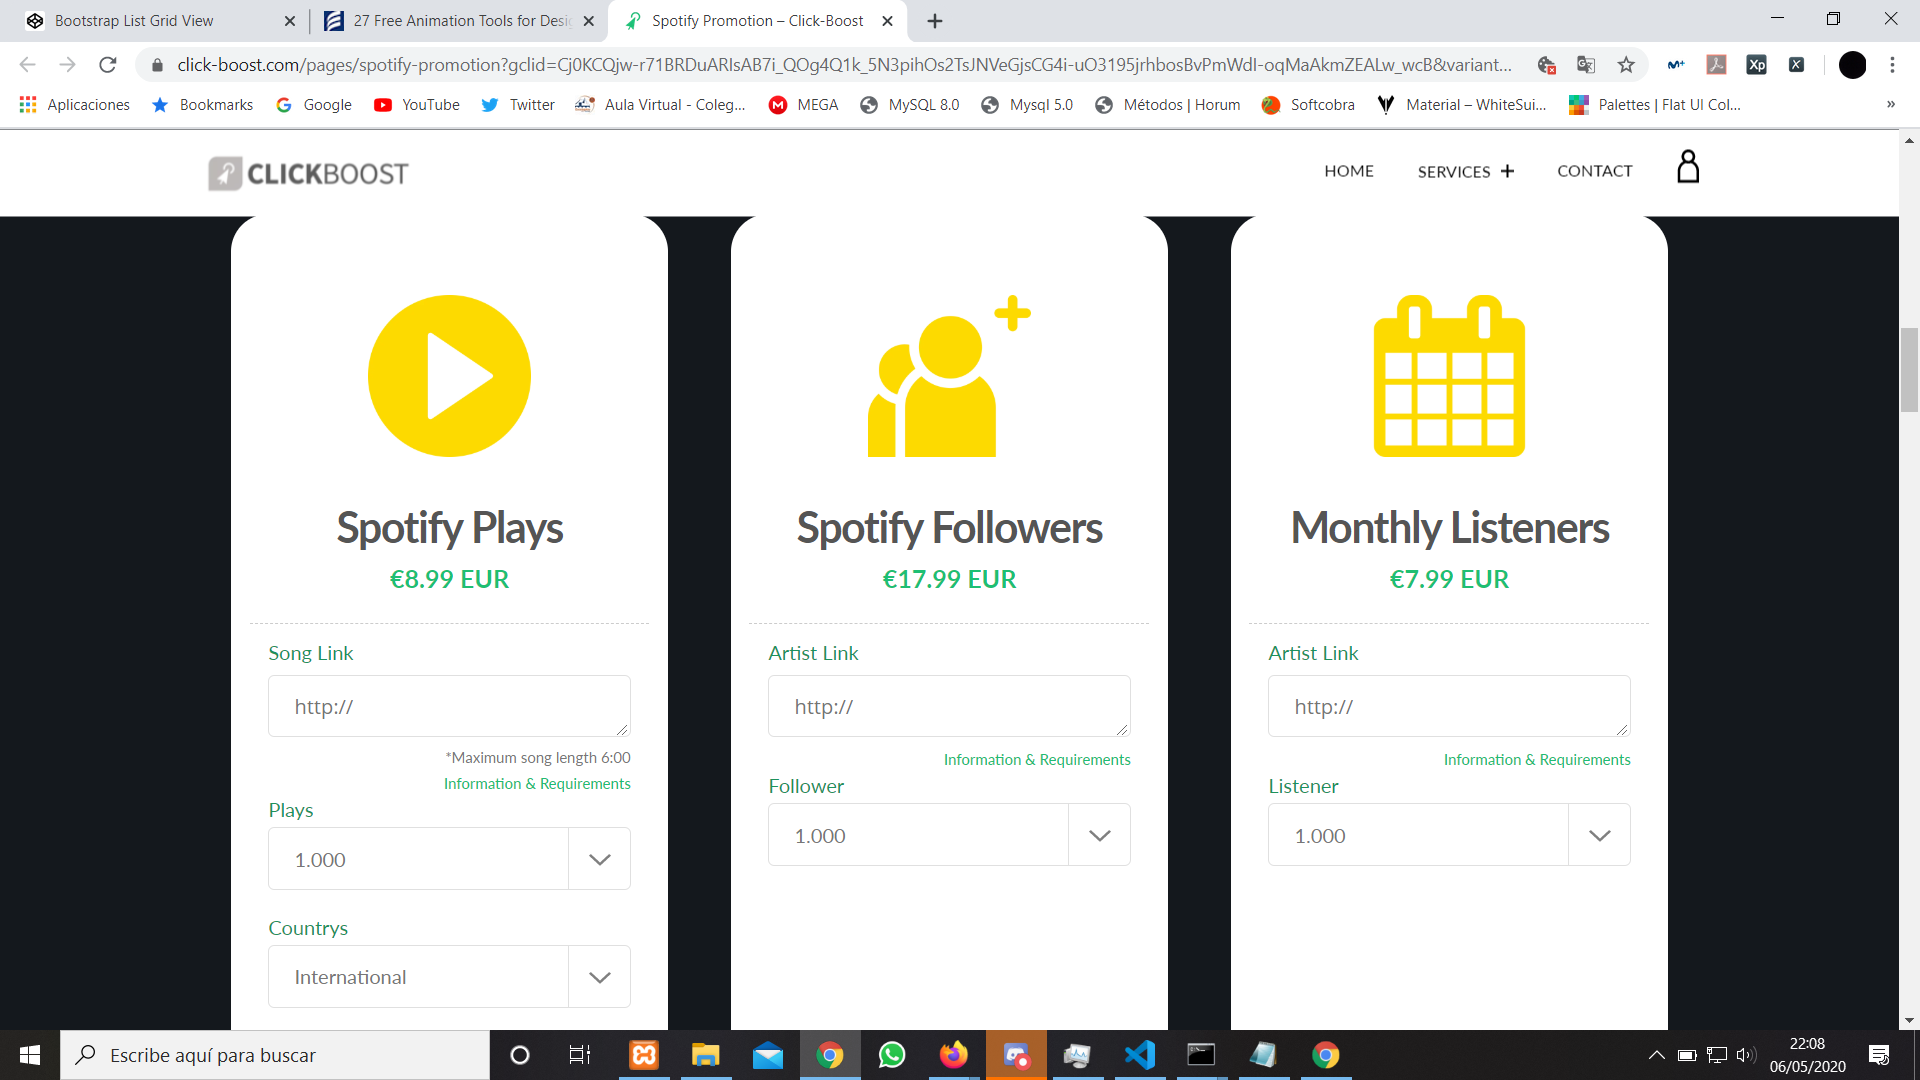Open the volume icon in system tray
This screenshot has width=1920, height=1080.
(1746, 1055)
